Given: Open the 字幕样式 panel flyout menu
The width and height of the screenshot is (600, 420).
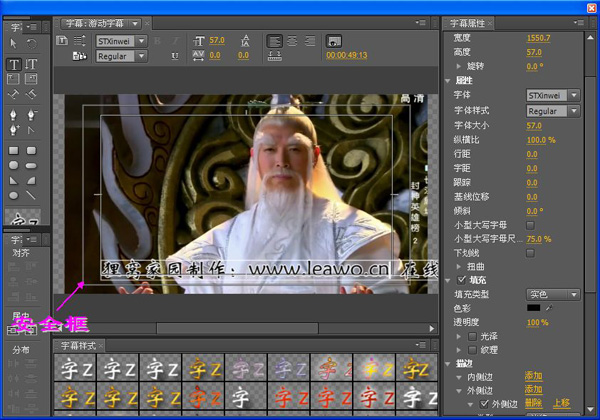Looking at the screenshot, I should pyautogui.click(x=421, y=345).
